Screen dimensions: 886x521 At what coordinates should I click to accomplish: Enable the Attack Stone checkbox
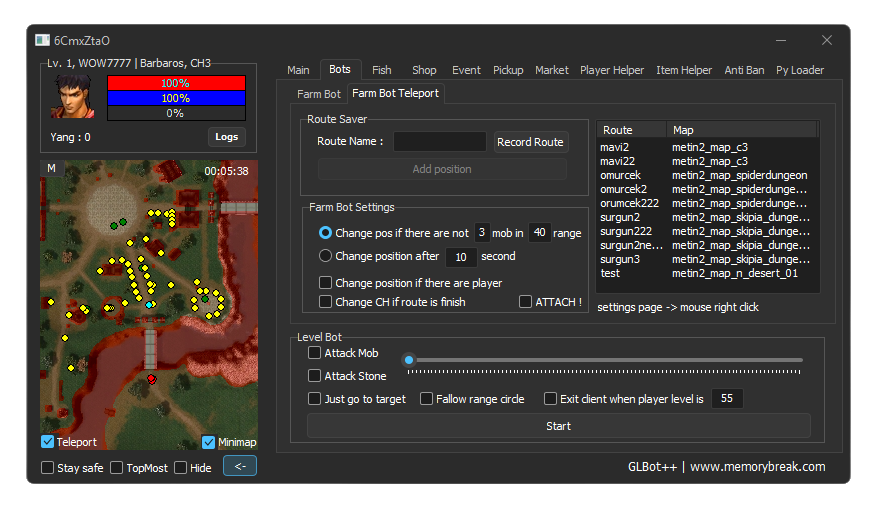pos(314,376)
